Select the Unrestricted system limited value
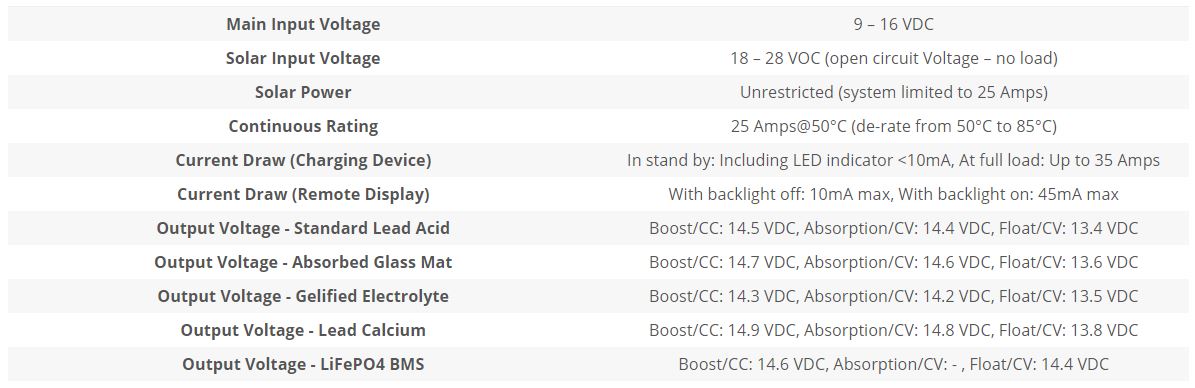Image resolution: width=1195 pixels, height=388 pixels. [893, 92]
